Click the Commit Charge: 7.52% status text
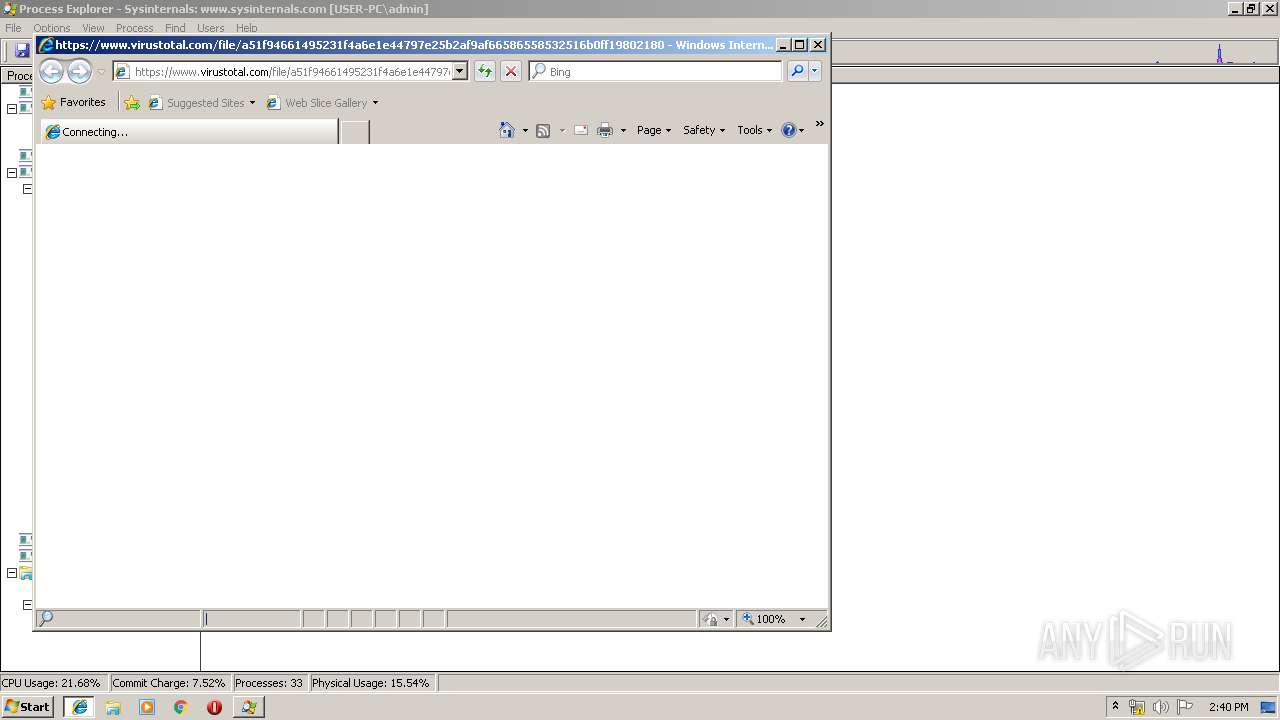Screen dimensions: 1280x720 click(169, 683)
